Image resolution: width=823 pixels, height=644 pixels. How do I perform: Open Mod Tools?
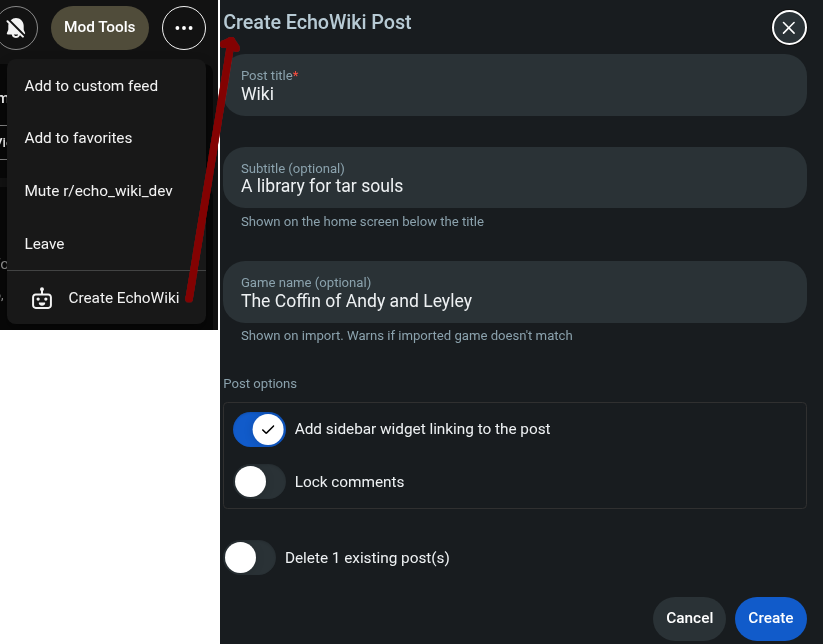point(100,28)
